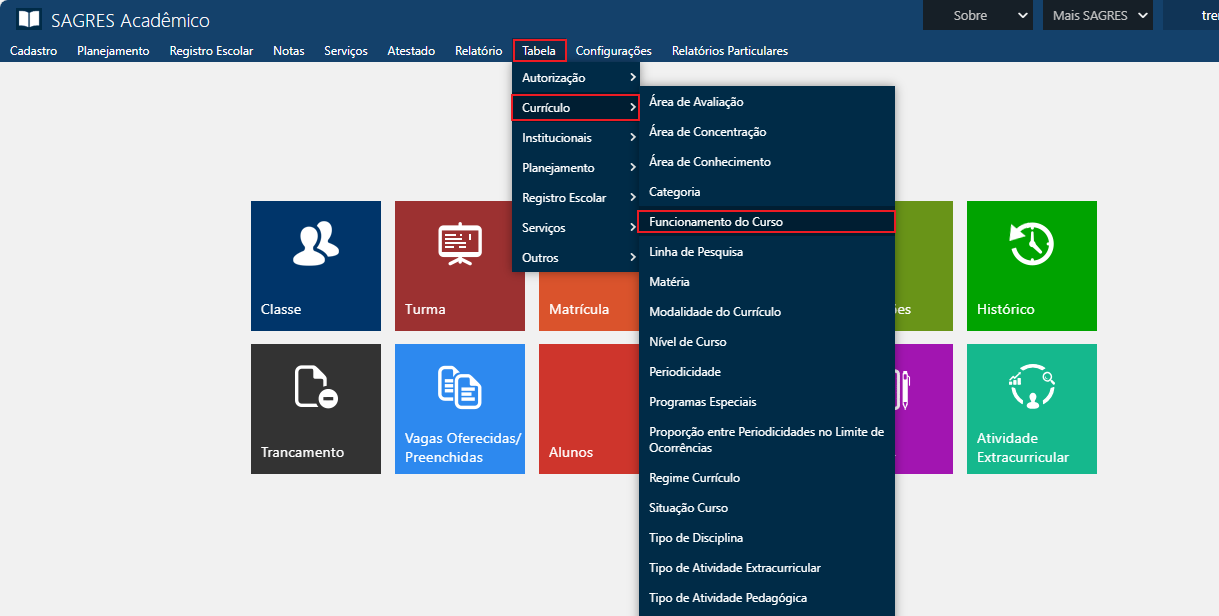
Task: Open the Tabela menu in the menu bar
Action: pyautogui.click(x=539, y=51)
